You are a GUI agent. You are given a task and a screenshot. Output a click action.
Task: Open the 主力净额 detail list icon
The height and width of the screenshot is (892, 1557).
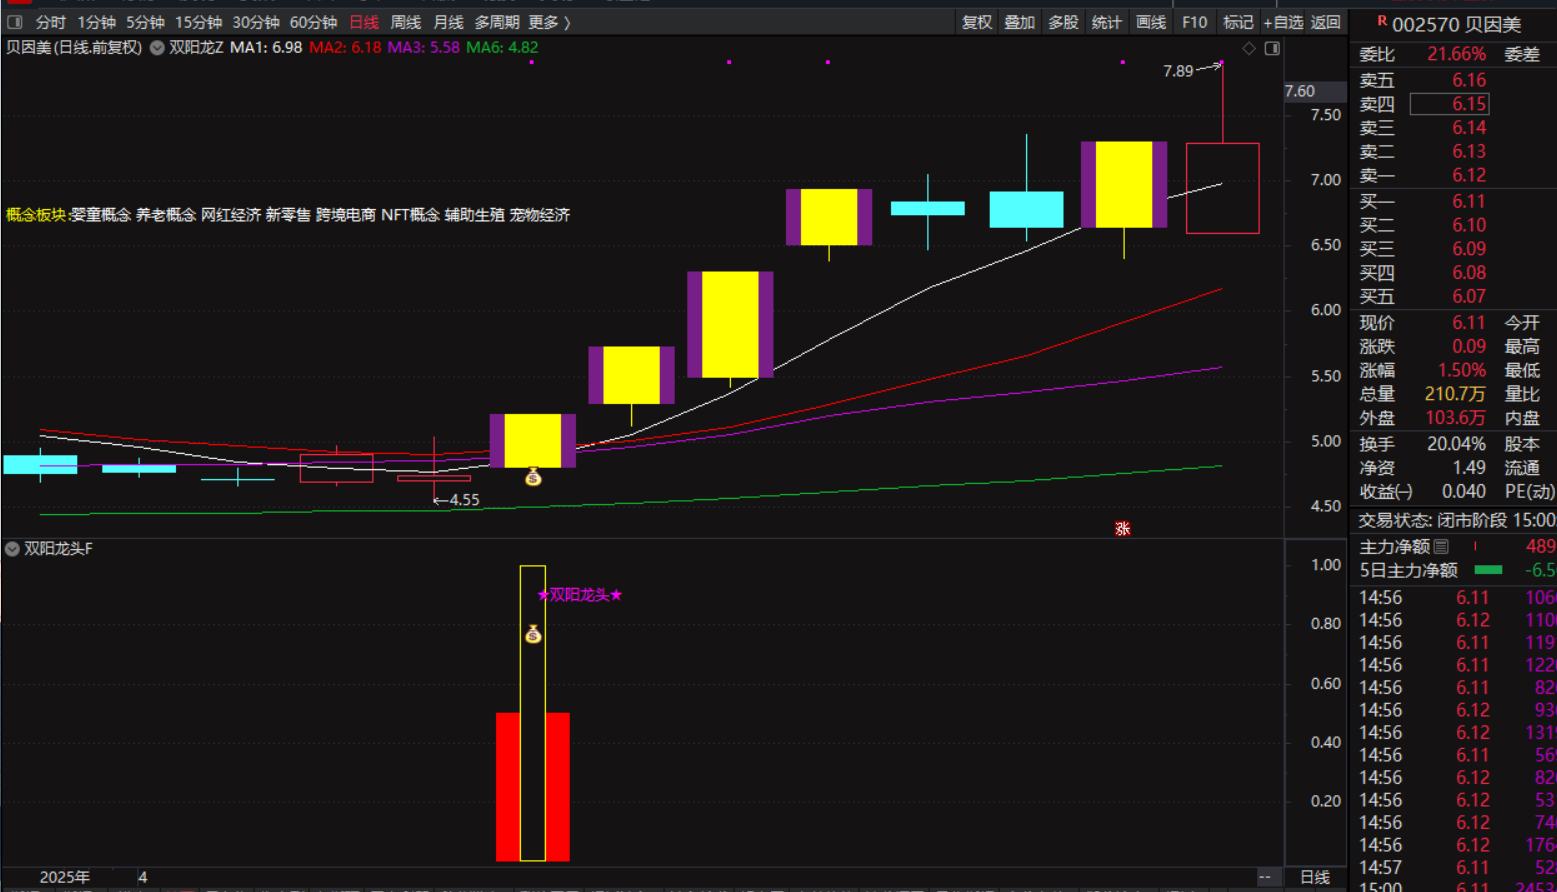[1441, 546]
